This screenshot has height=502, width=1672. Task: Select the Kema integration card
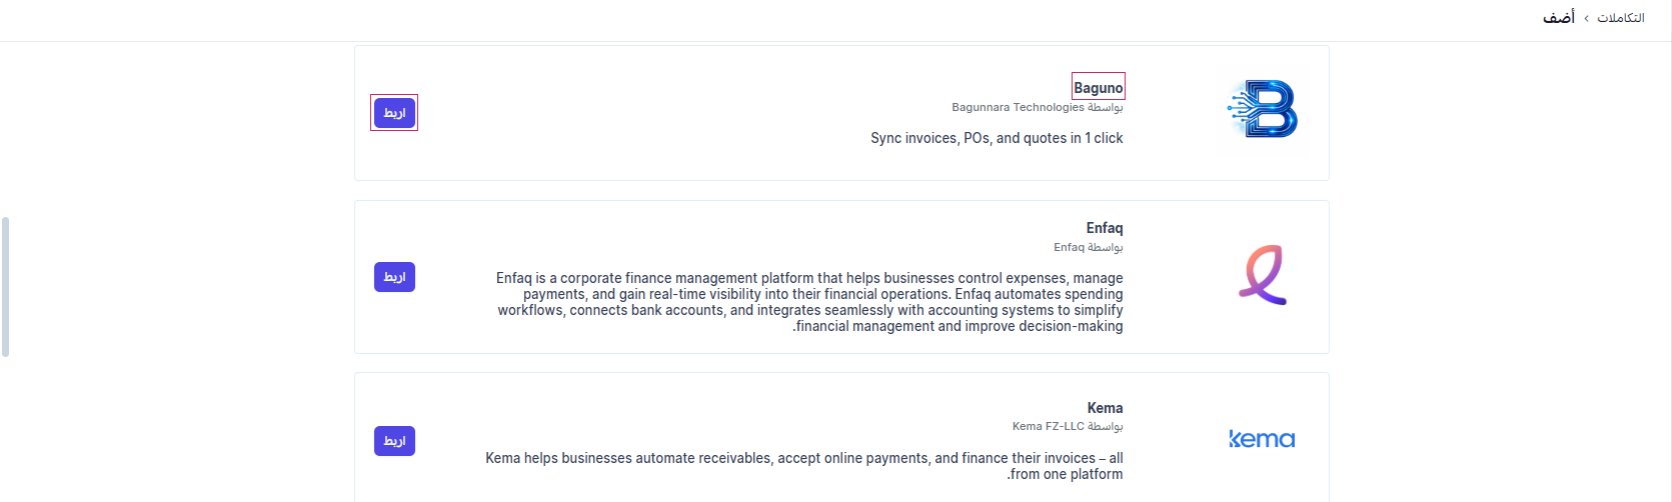(842, 437)
